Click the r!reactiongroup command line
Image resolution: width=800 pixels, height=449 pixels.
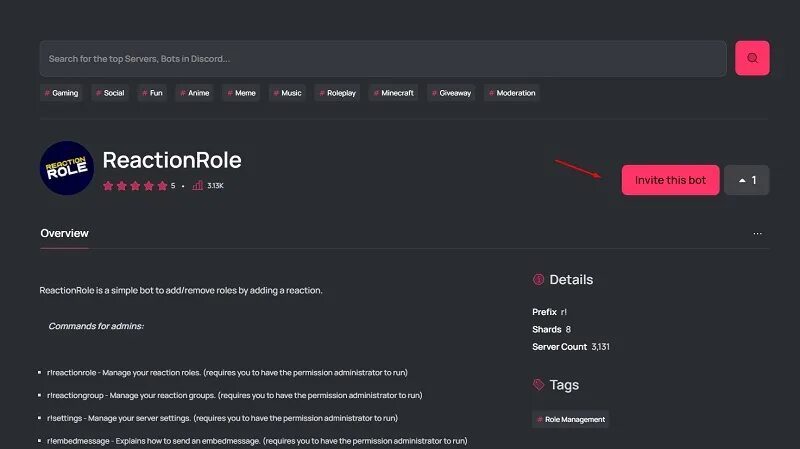[235, 395]
